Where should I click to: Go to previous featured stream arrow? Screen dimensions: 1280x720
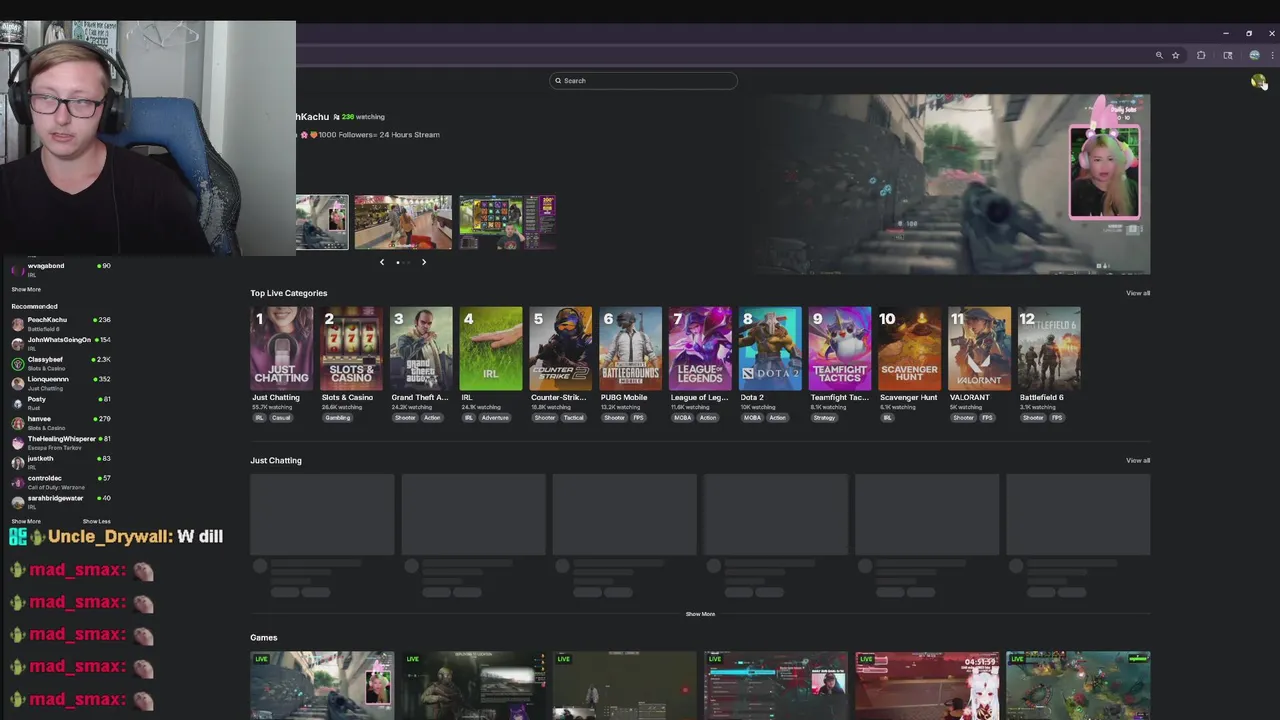(381, 262)
